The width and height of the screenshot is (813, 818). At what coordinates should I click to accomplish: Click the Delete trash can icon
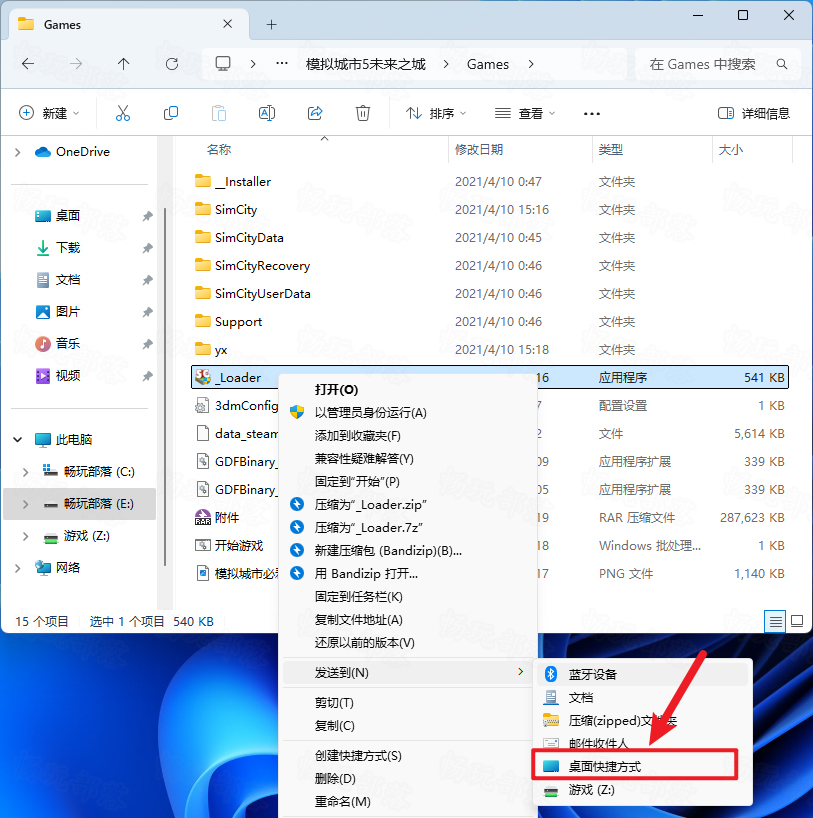pyautogui.click(x=363, y=113)
